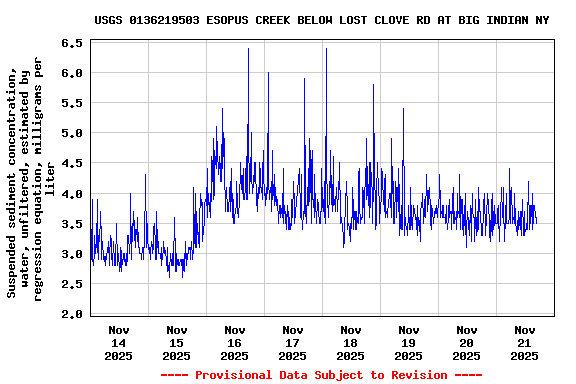Select the y-axis label 3.0
Viewport: 576px width, 384px height.
[x=72, y=254]
